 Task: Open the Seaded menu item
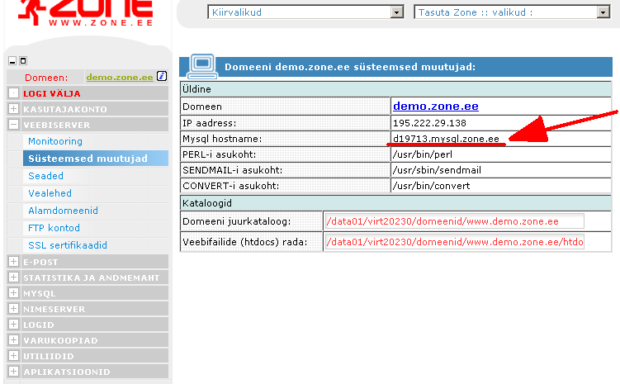tap(46, 176)
